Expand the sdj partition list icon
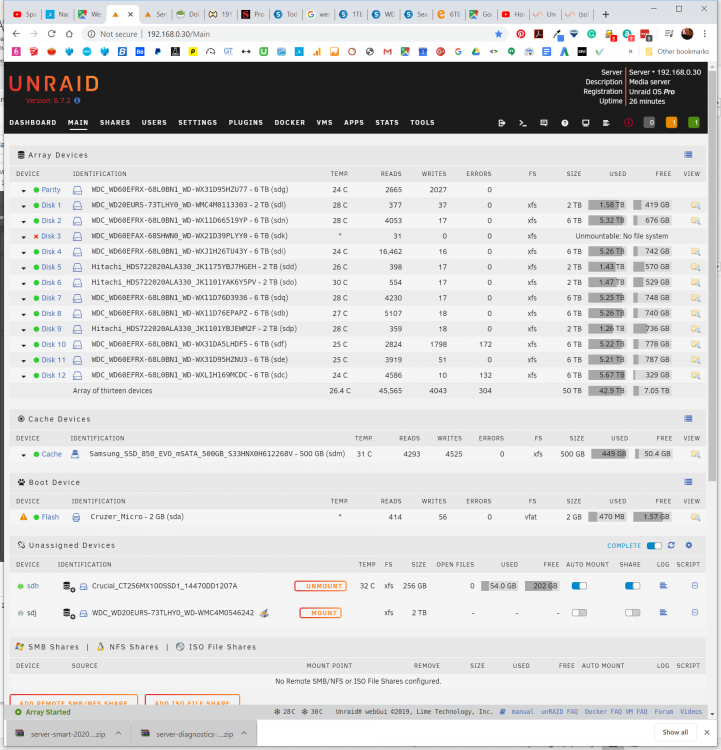 [x=69, y=613]
